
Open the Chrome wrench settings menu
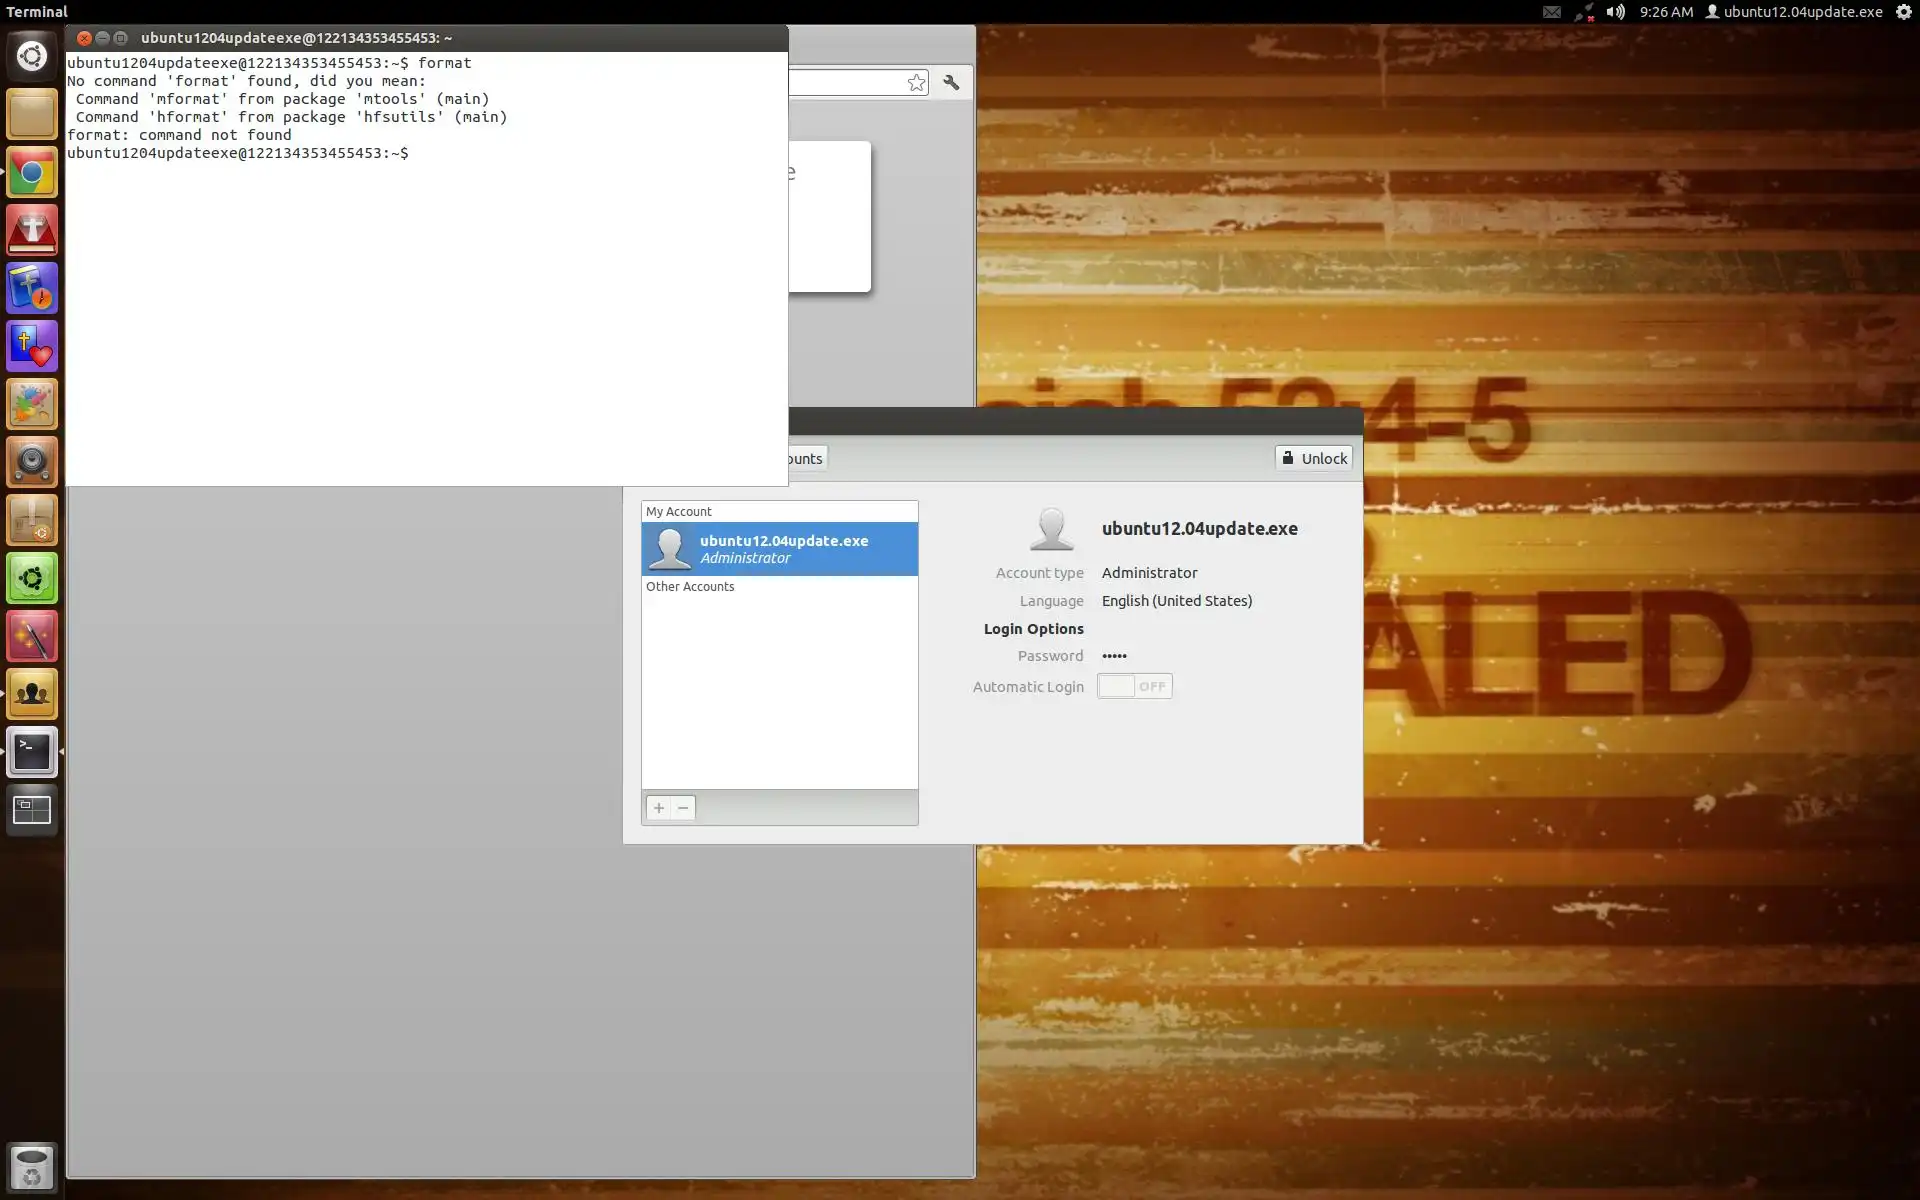(951, 83)
